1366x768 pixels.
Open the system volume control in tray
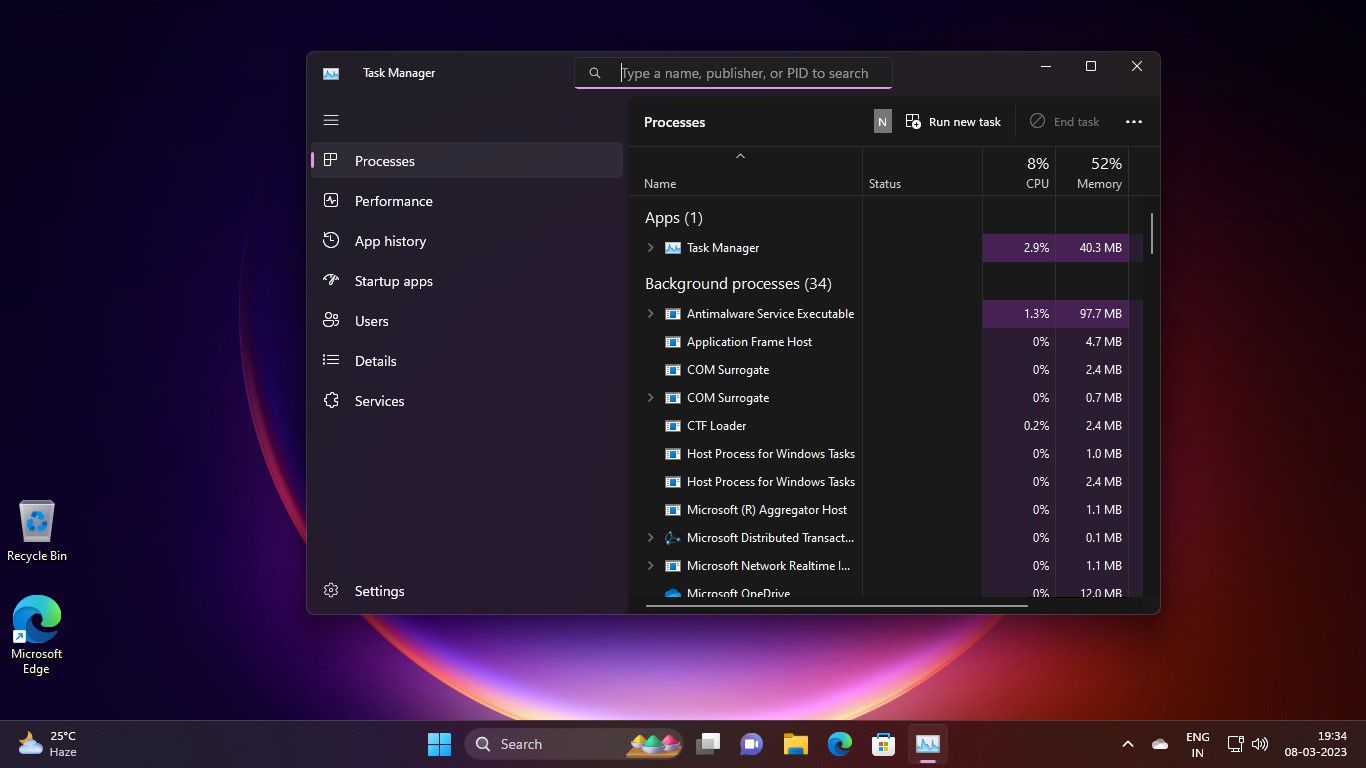click(x=1259, y=743)
